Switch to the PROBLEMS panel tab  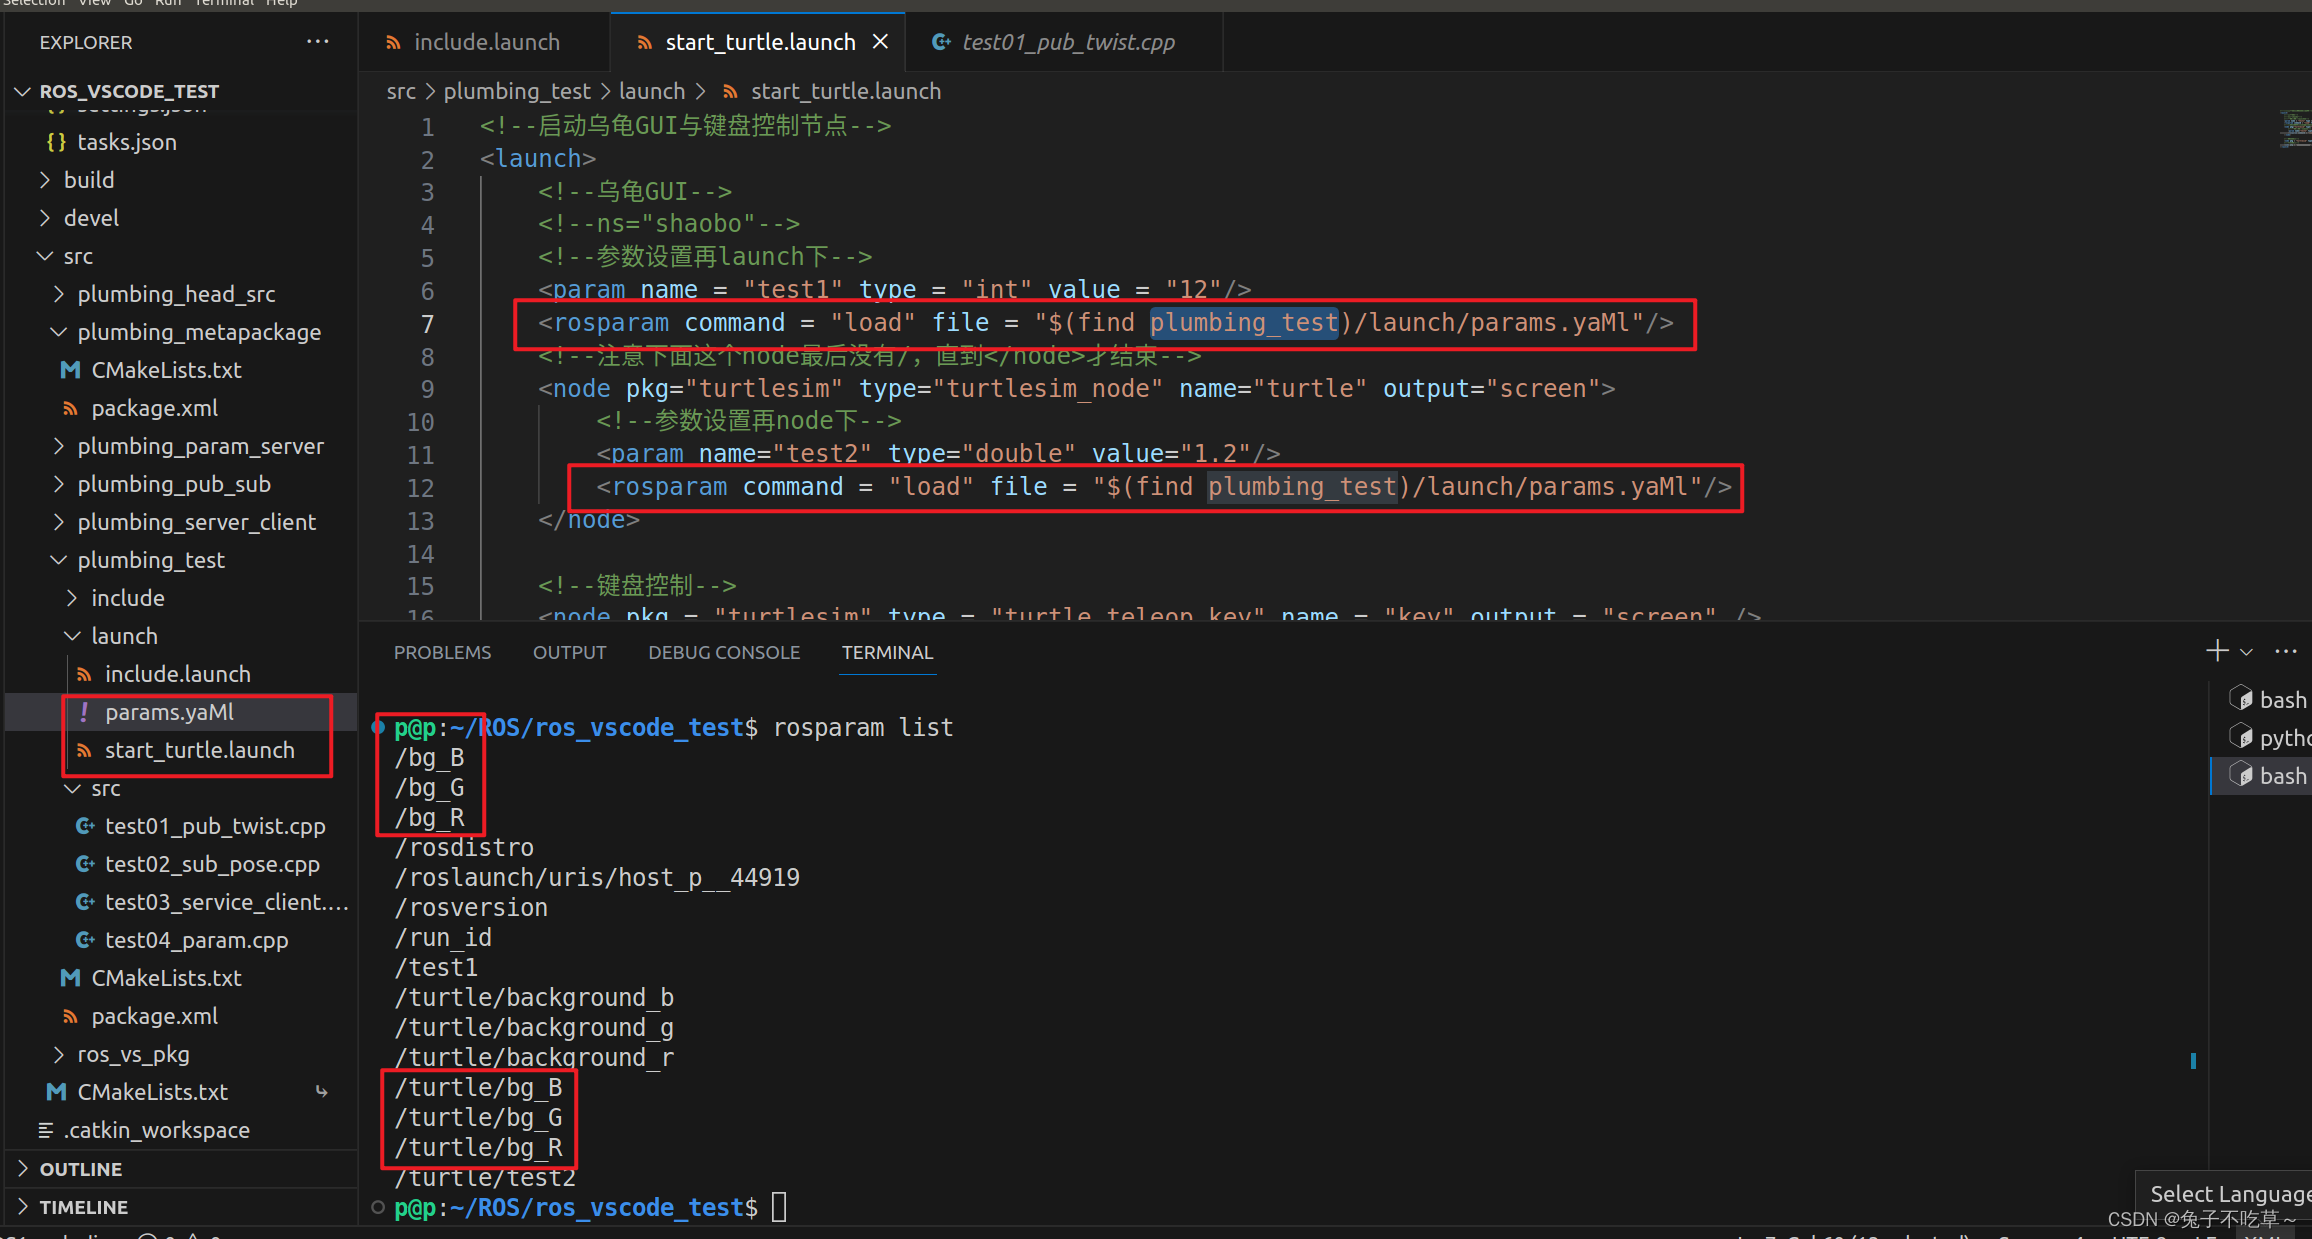tap(442, 652)
